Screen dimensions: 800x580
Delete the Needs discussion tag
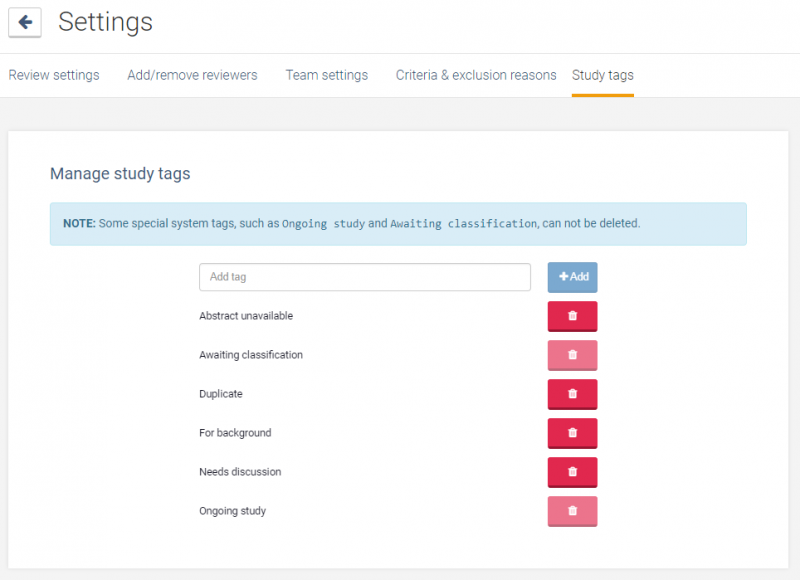(572, 472)
